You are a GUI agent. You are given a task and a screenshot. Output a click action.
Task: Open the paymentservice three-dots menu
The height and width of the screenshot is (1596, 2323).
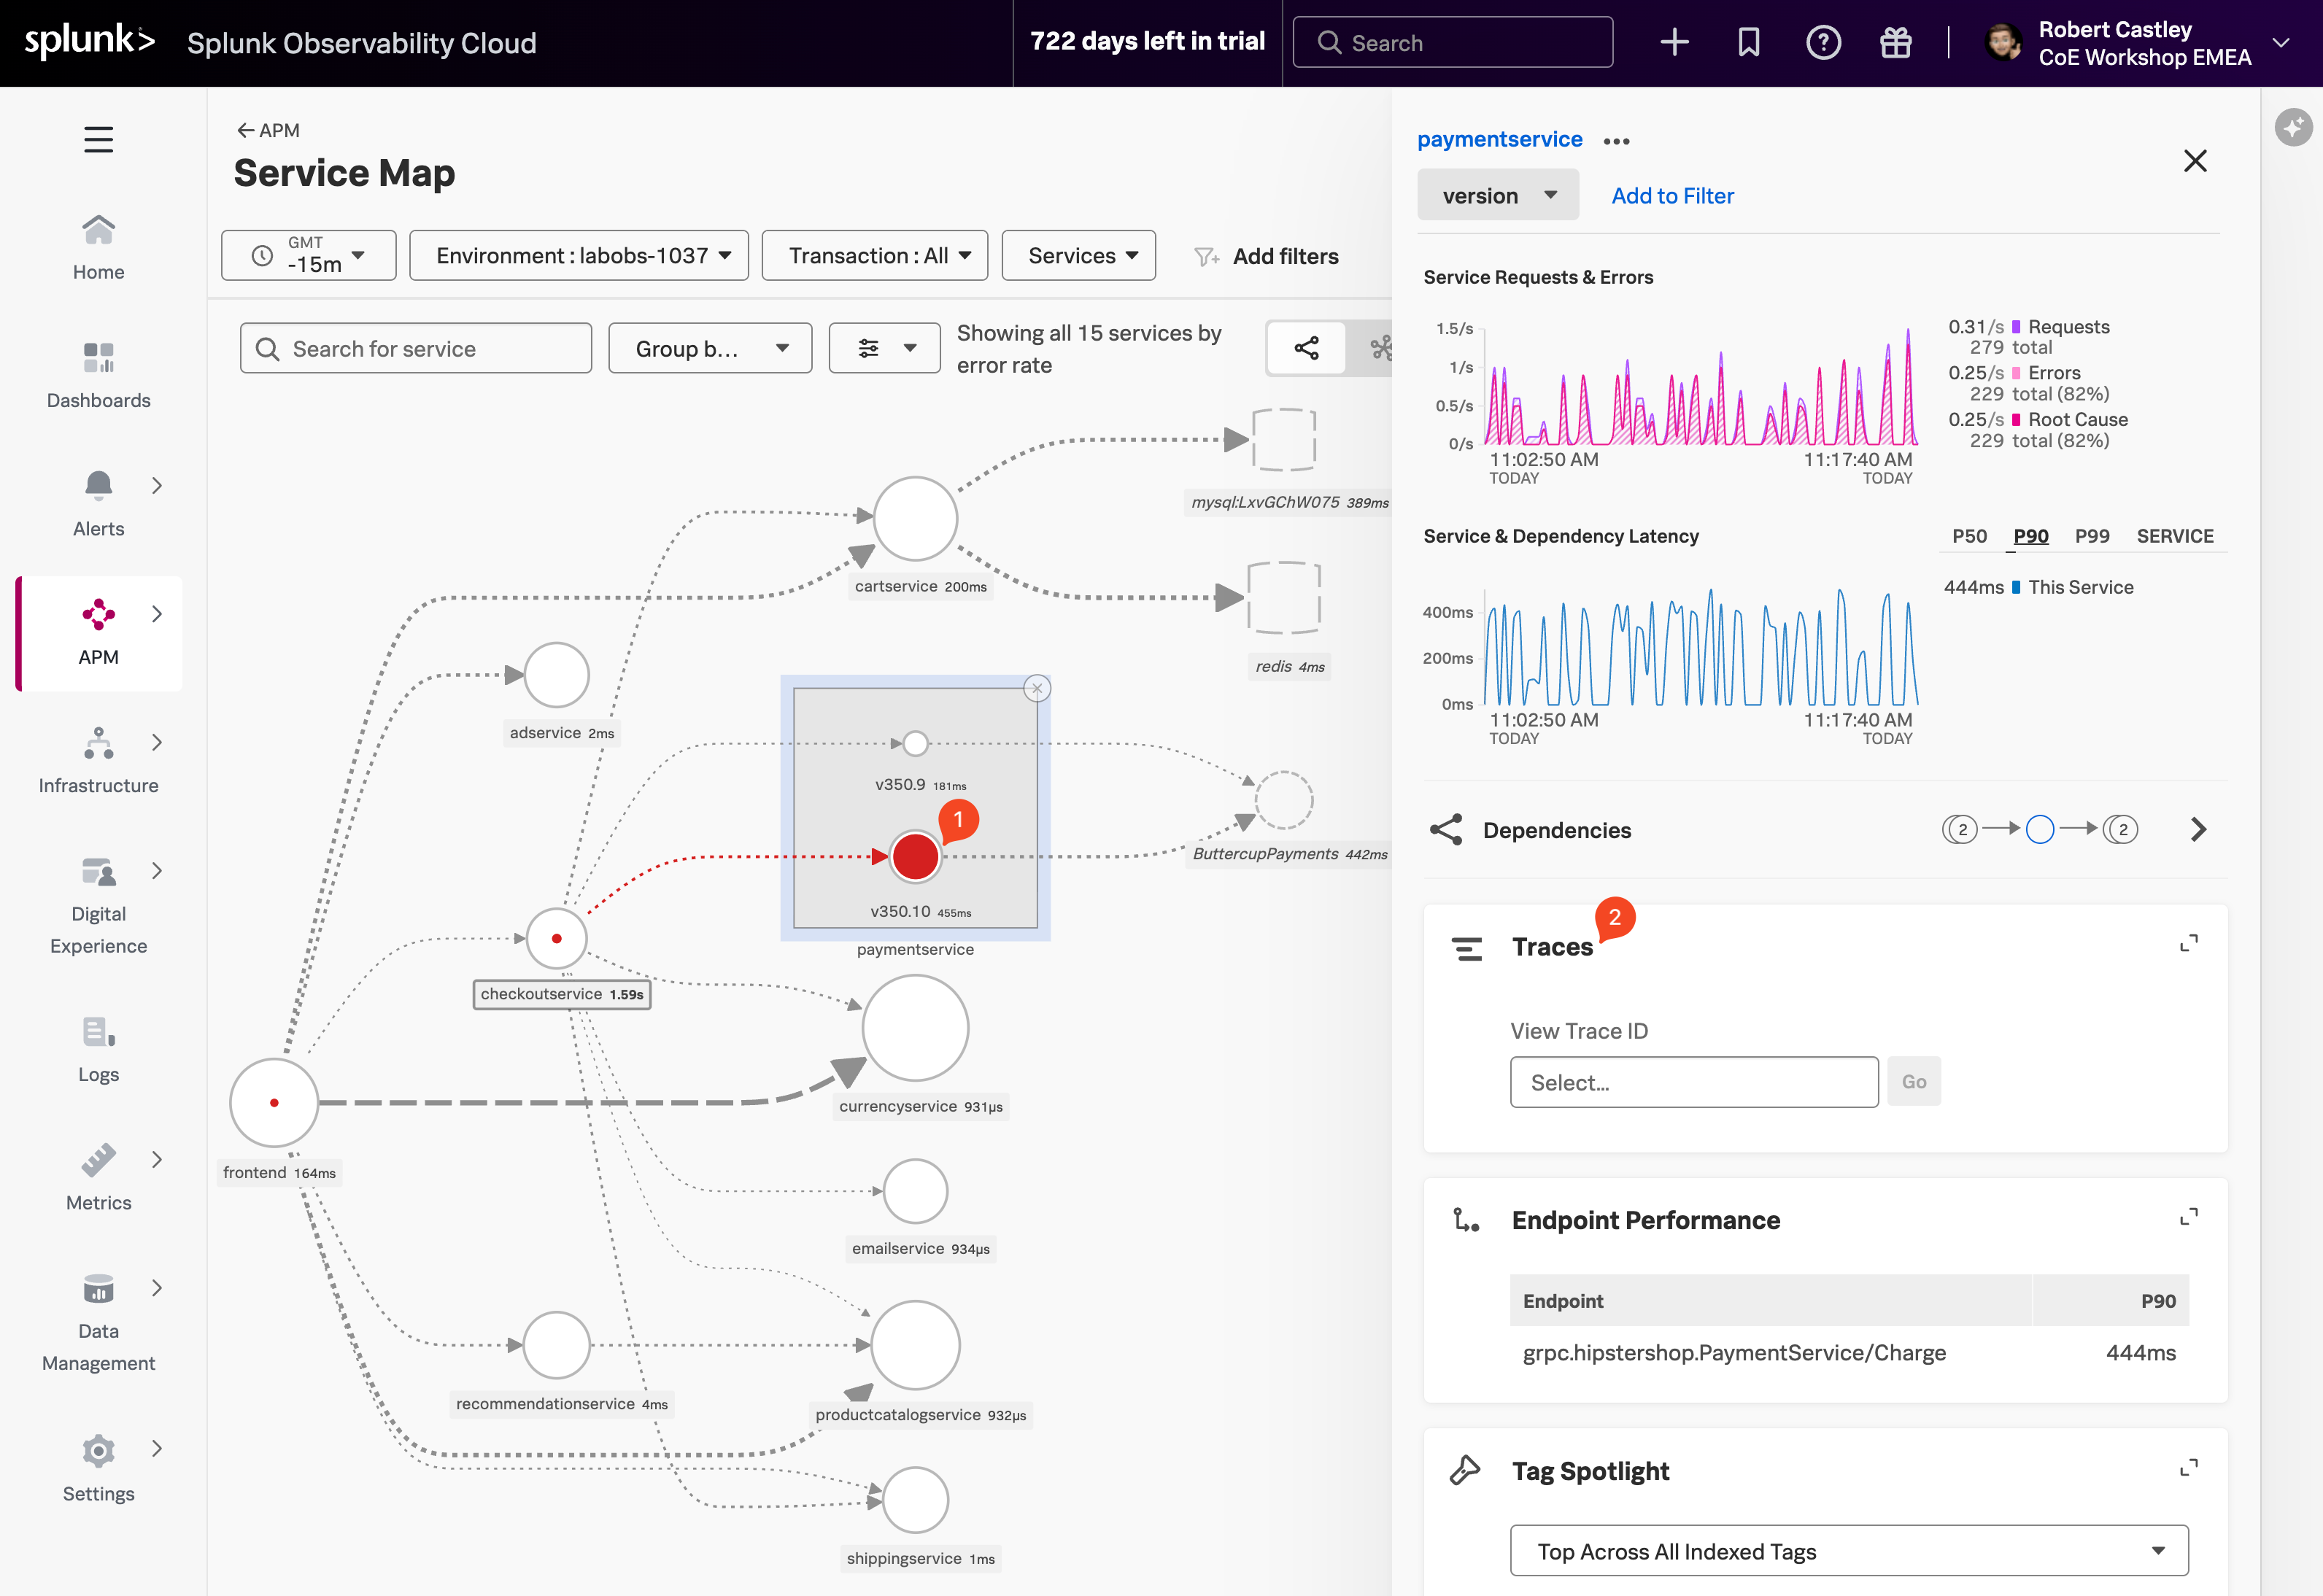(x=1616, y=141)
